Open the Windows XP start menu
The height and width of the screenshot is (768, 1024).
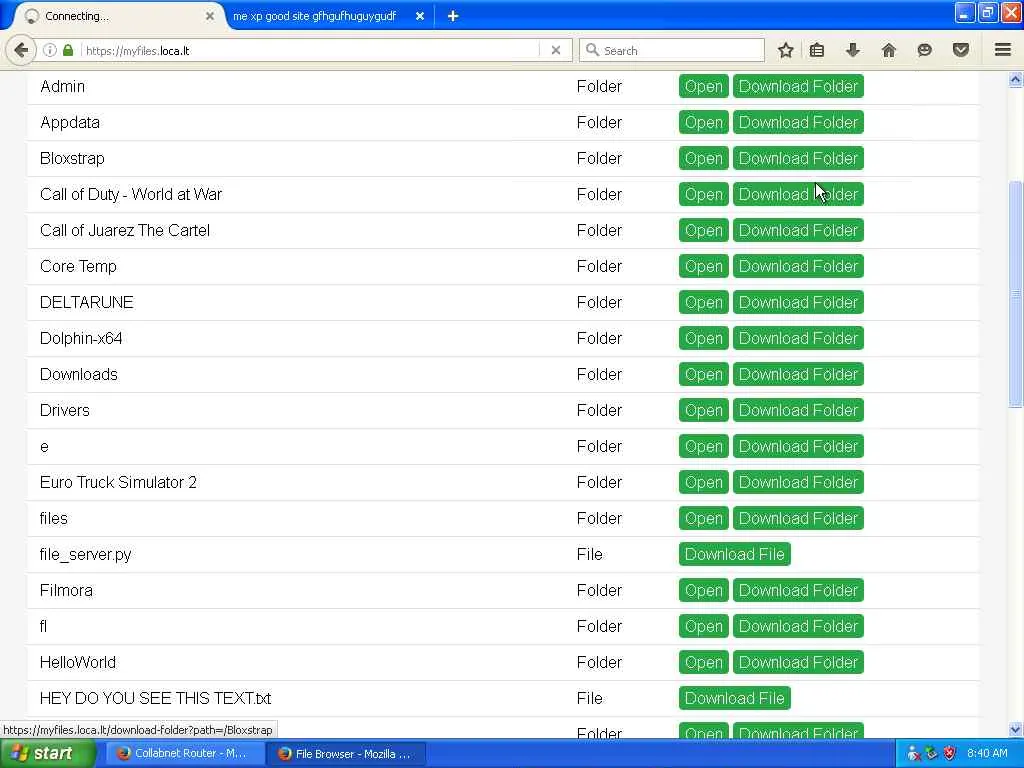[x=46, y=754]
